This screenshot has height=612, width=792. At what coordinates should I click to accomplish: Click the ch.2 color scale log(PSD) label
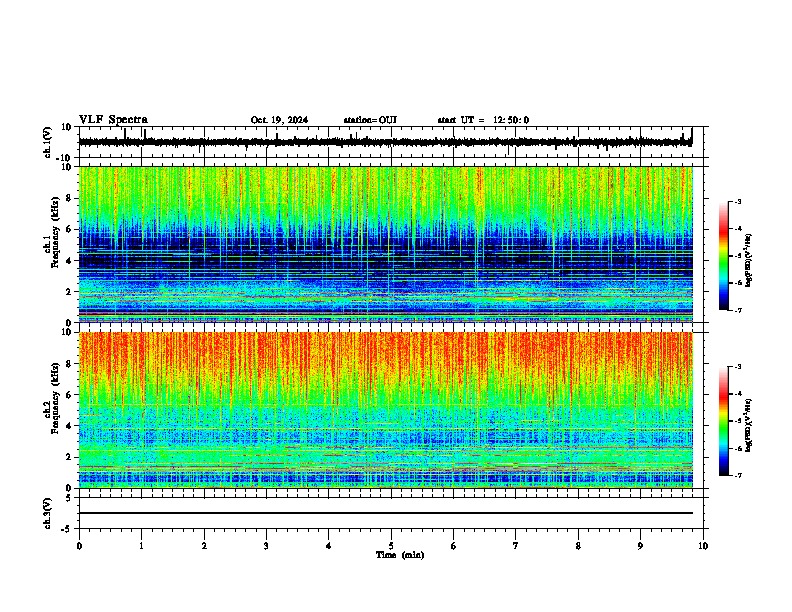pos(749,425)
